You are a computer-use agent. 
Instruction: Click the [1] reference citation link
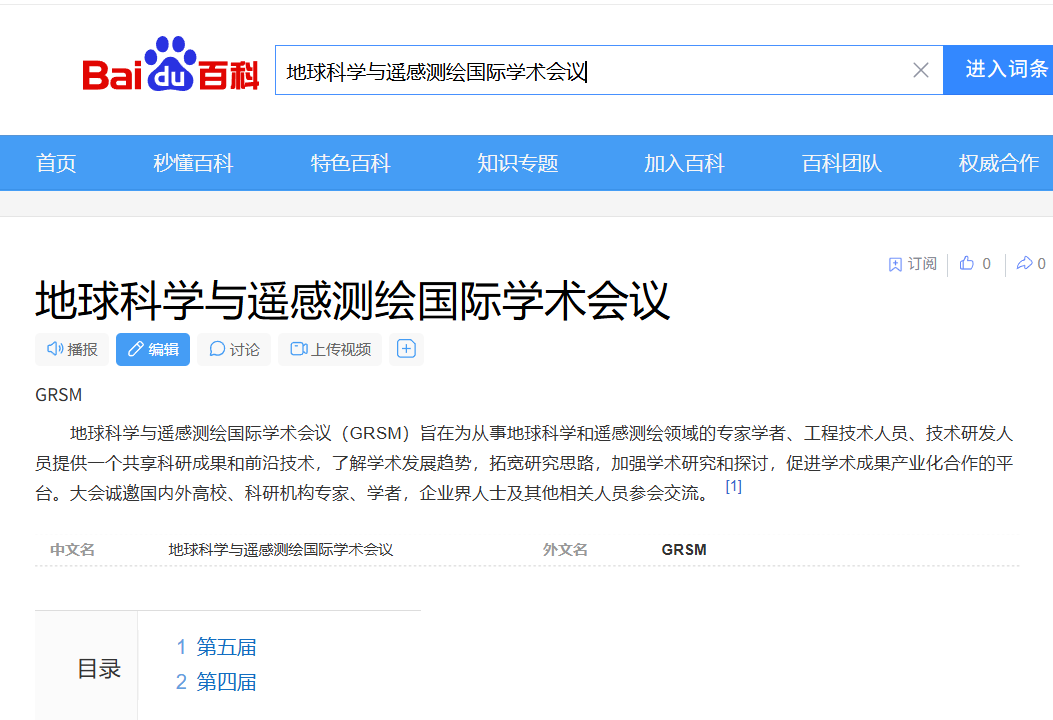pos(733,486)
